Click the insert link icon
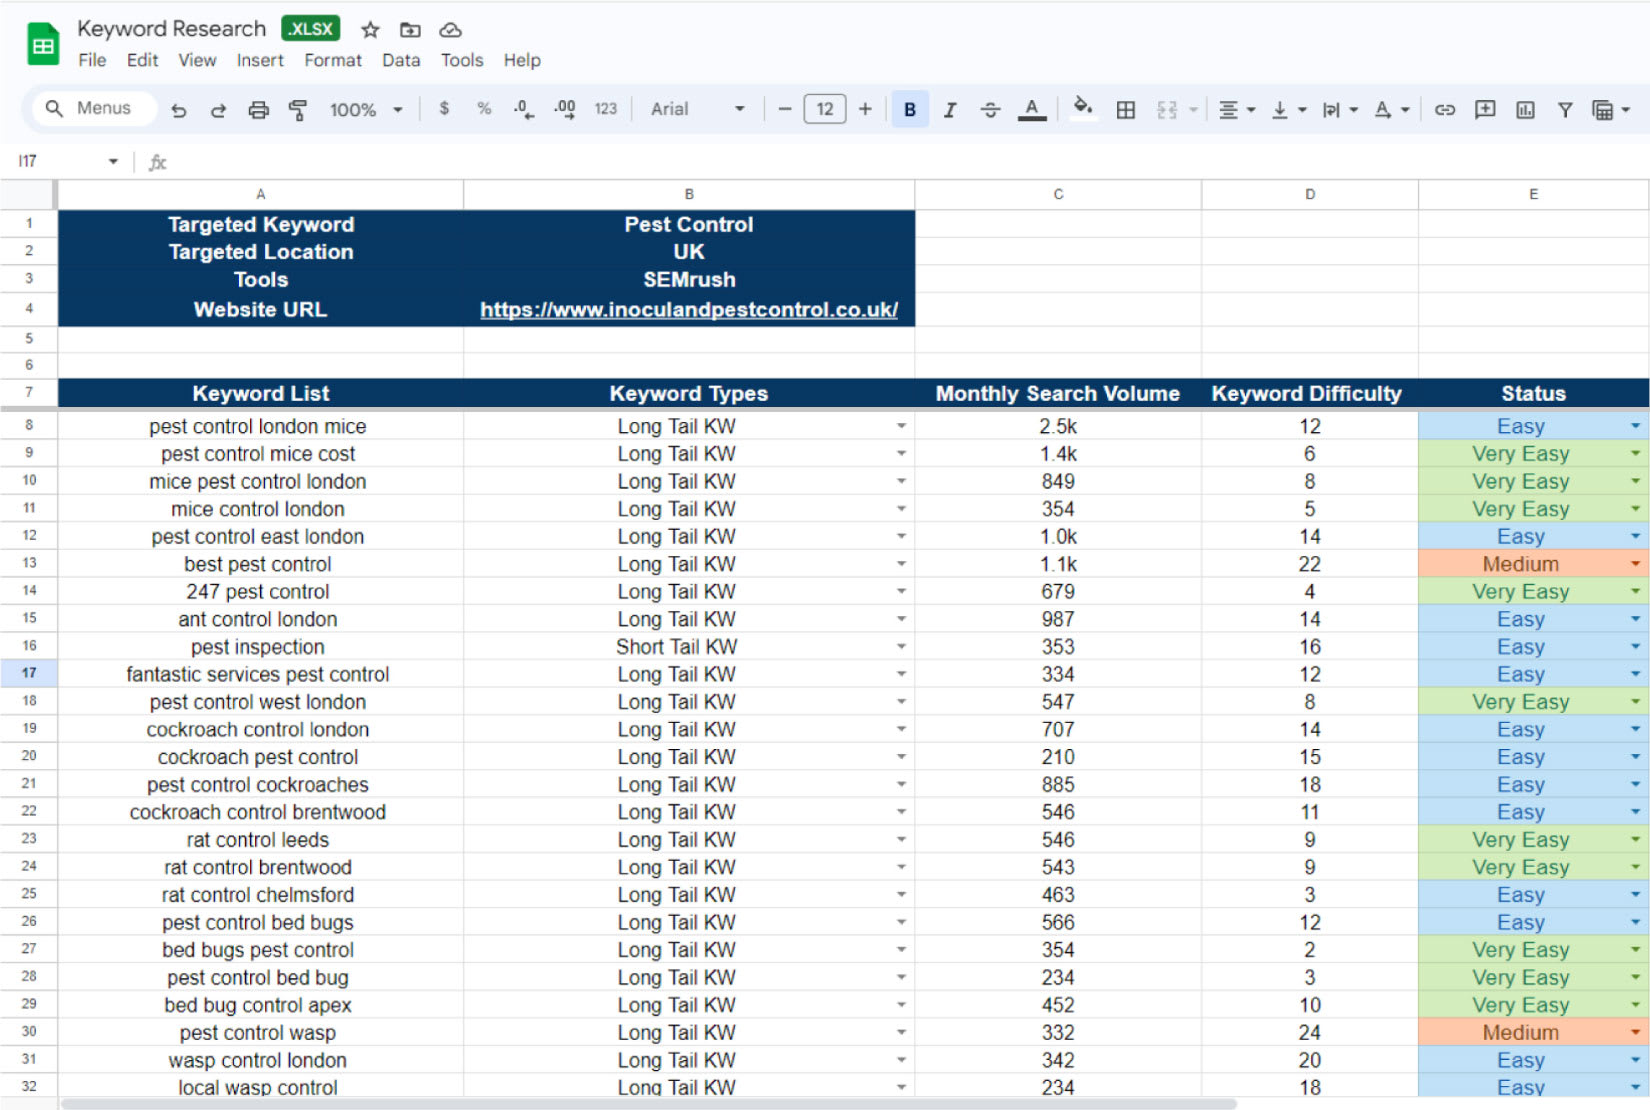Image resolution: width=1650 pixels, height=1110 pixels. (1444, 110)
